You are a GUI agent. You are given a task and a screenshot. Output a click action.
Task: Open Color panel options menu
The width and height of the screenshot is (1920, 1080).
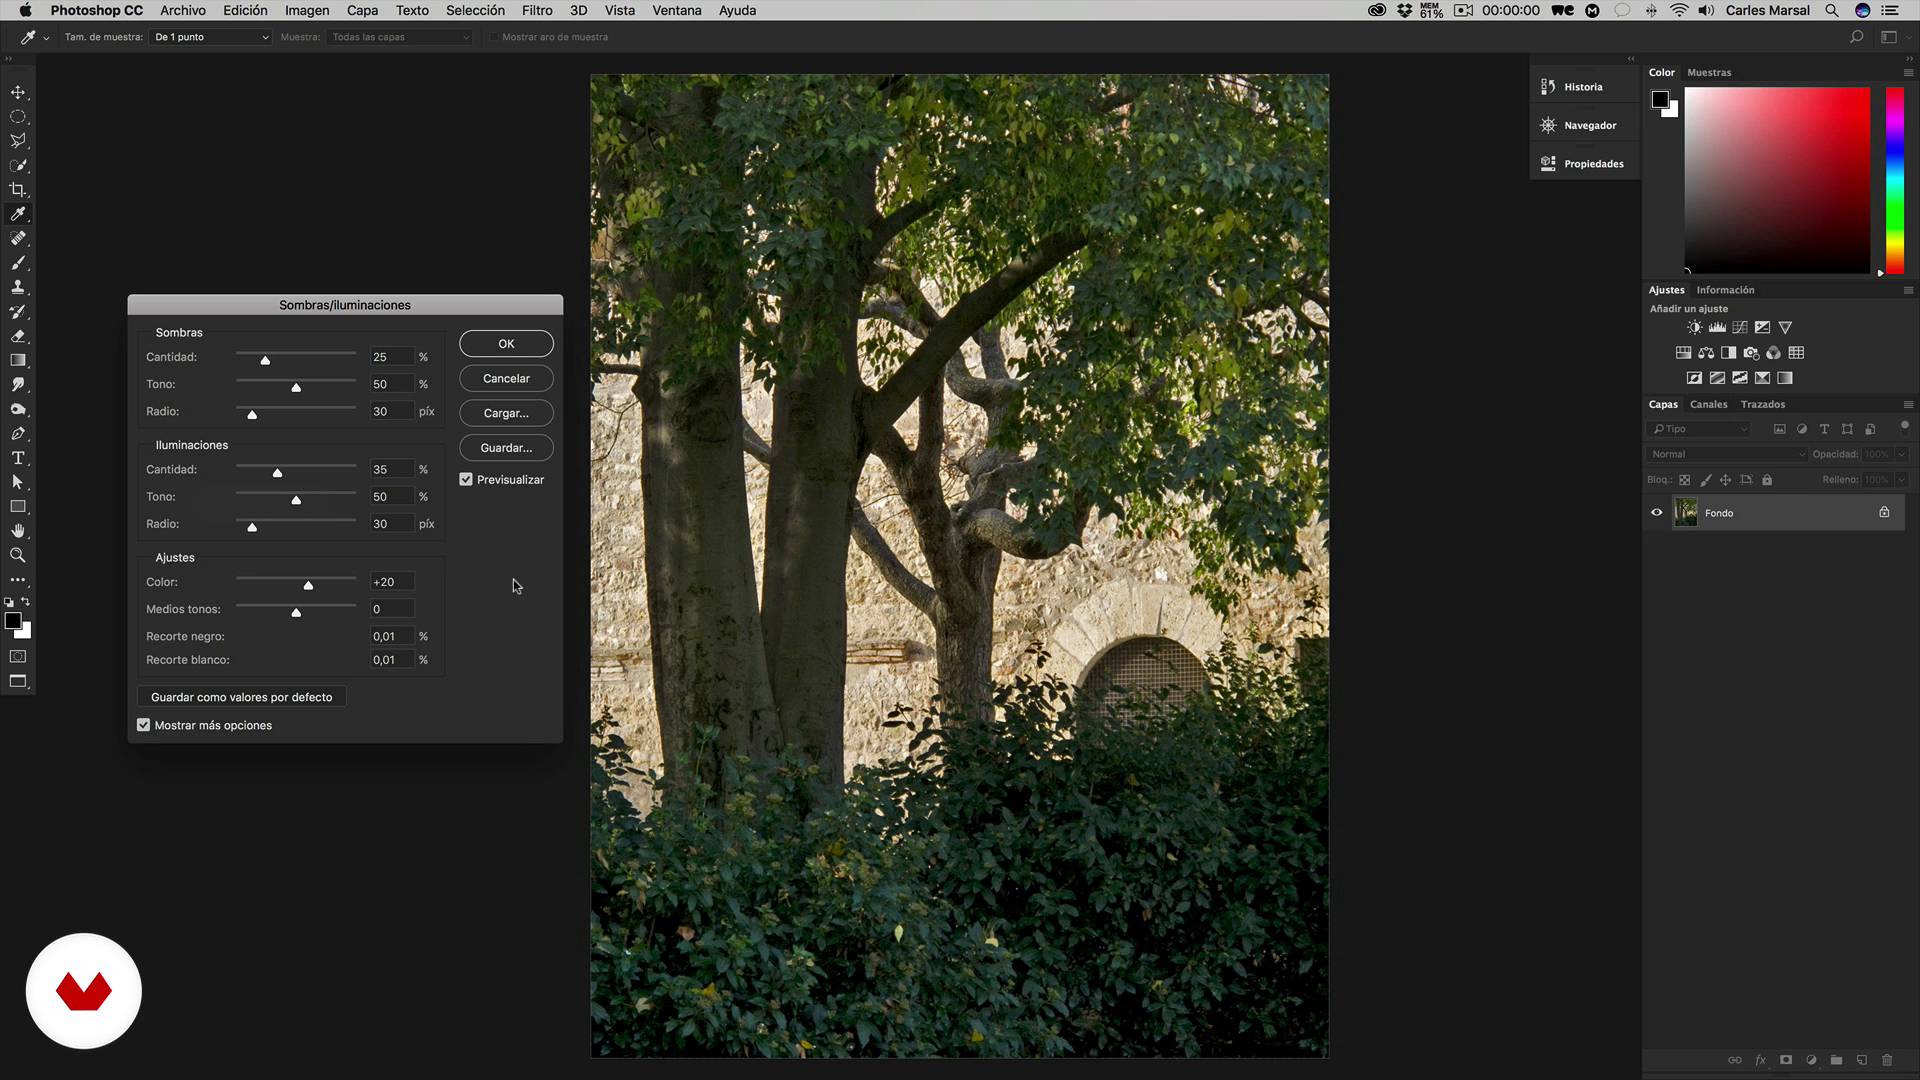click(x=1908, y=72)
